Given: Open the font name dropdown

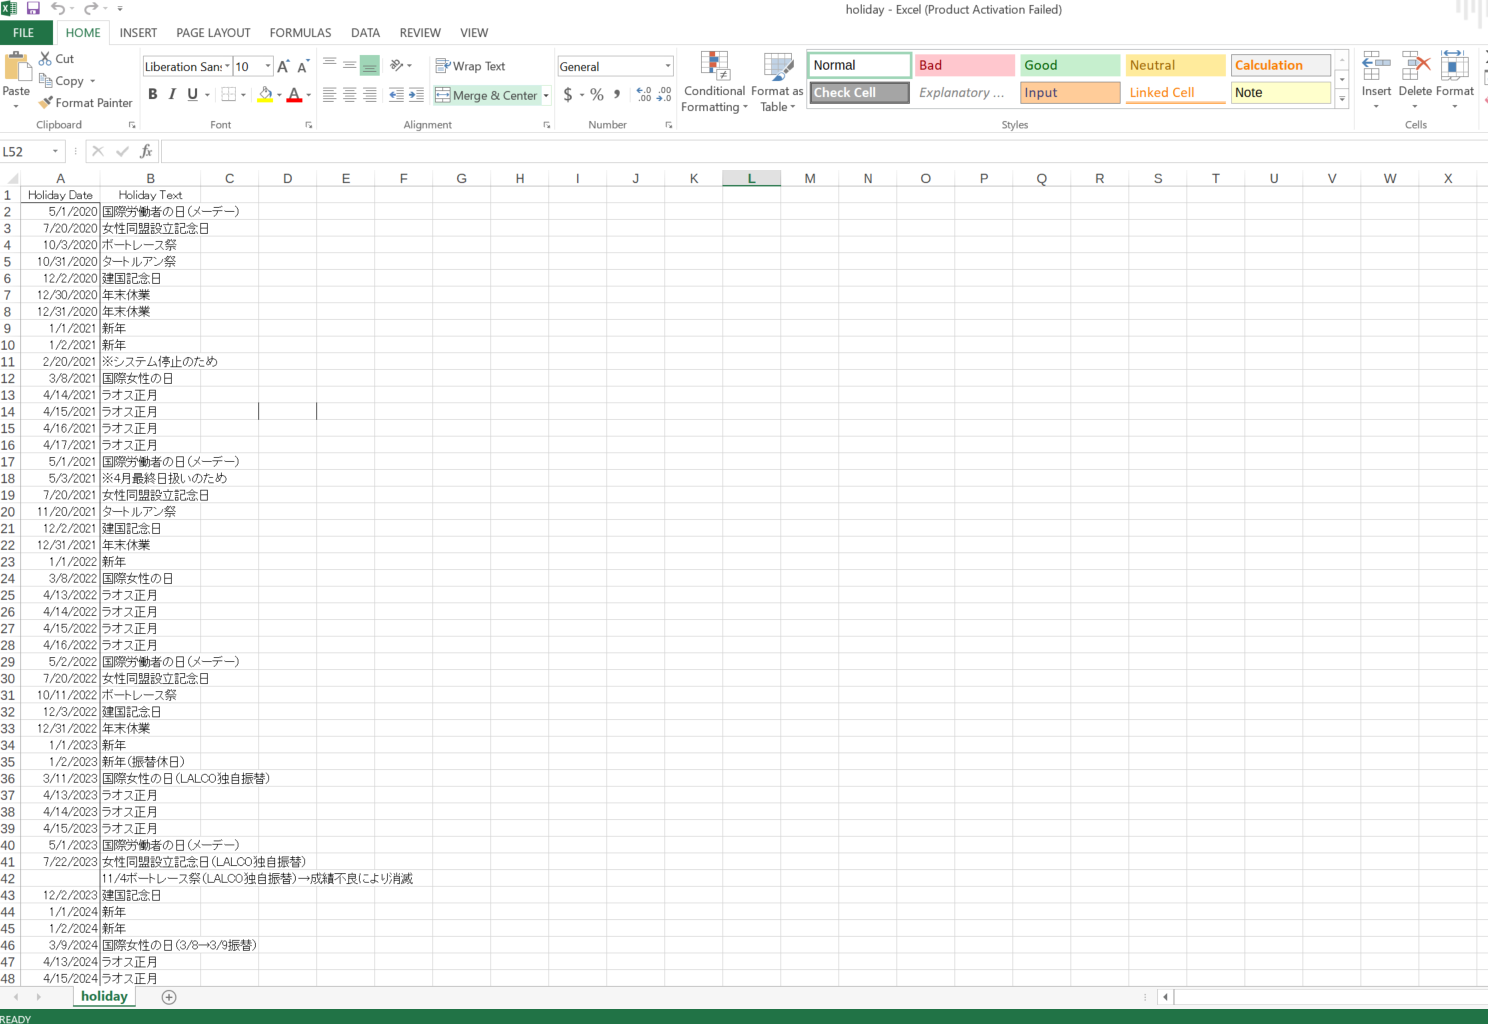Looking at the screenshot, I should click(227, 66).
